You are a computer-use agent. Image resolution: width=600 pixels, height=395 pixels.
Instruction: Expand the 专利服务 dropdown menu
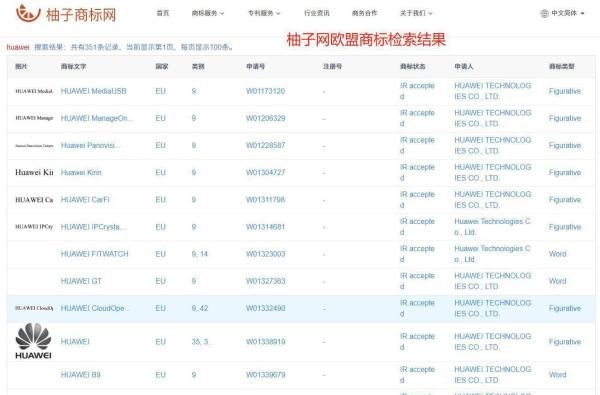264,13
